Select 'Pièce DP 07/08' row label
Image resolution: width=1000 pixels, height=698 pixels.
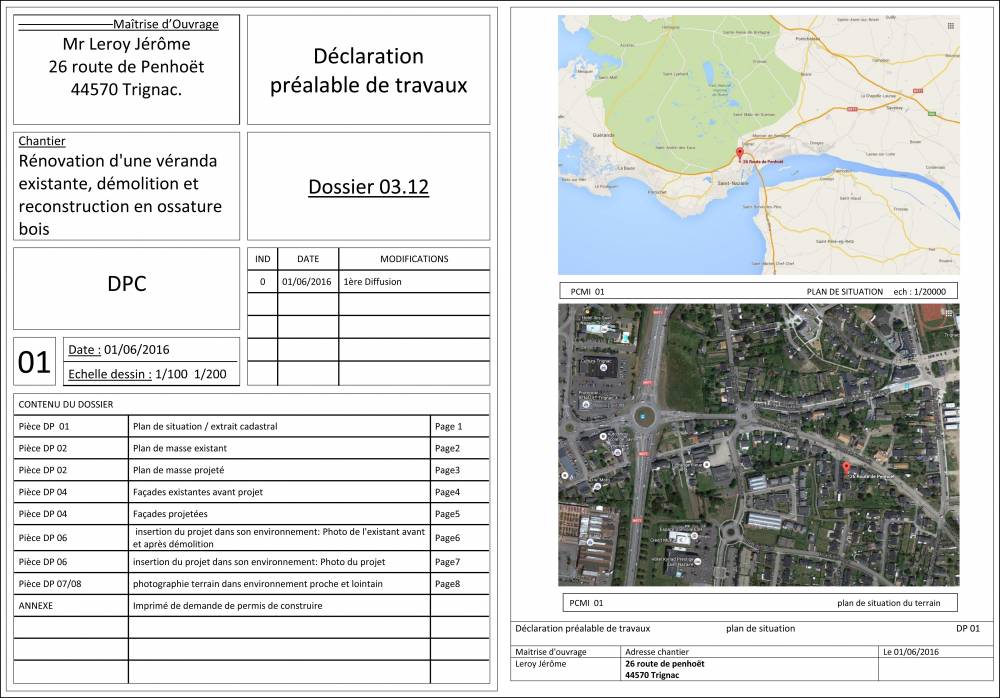[x=50, y=584]
